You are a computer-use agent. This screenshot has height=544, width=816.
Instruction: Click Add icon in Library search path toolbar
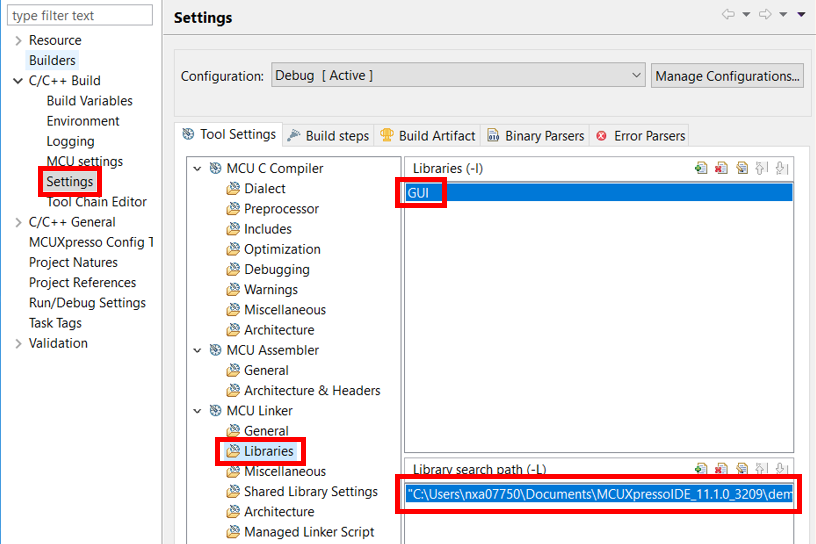pos(701,469)
